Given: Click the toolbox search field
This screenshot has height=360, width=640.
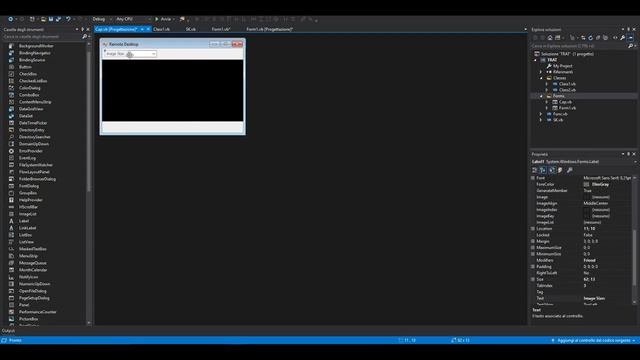Looking at the screenshot, I should (41, 36).
